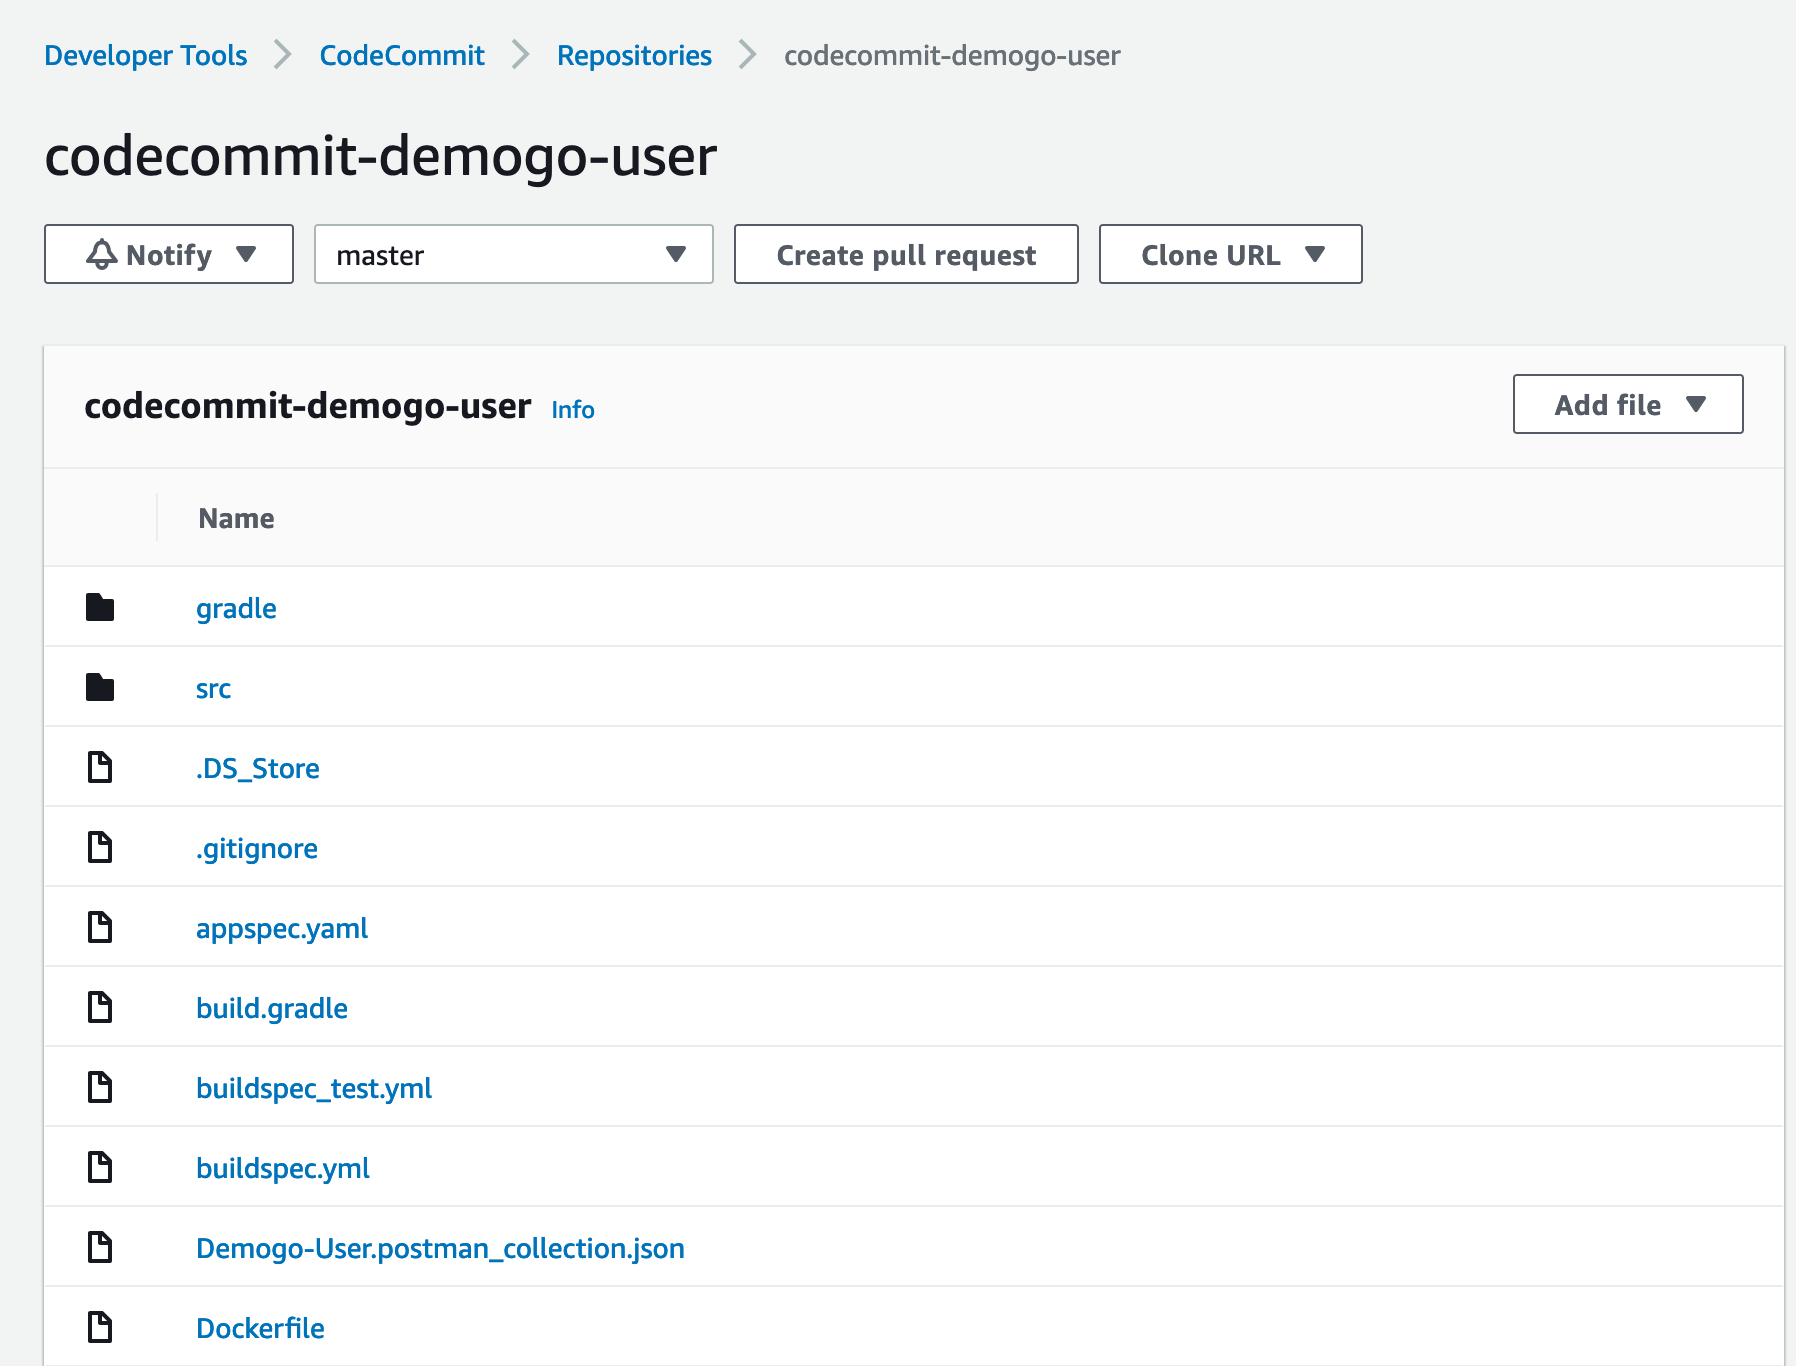Image resolution: width=1796 pixels, height=1366 pixels.
Task: Click the codecommit-demogo-user breadcrumb text
Action: click(x=952, y=55)
